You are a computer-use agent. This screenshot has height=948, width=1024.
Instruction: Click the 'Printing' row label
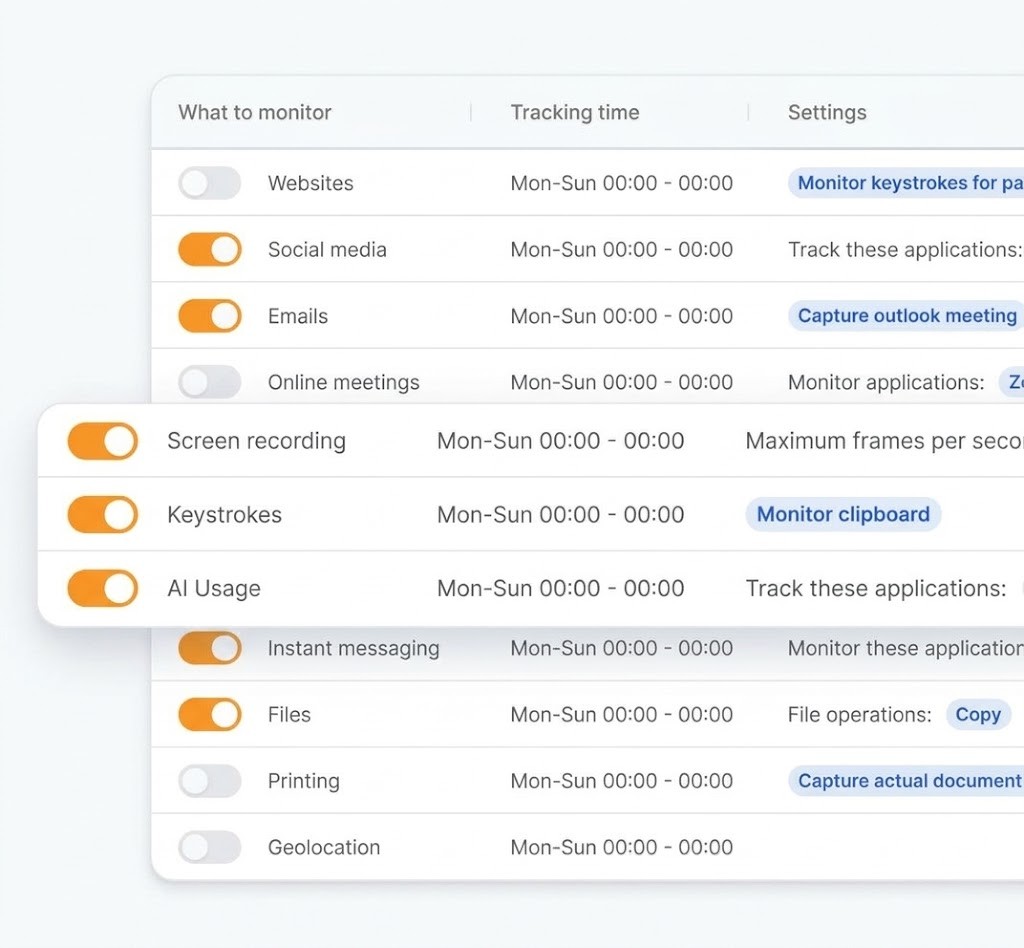304,782
